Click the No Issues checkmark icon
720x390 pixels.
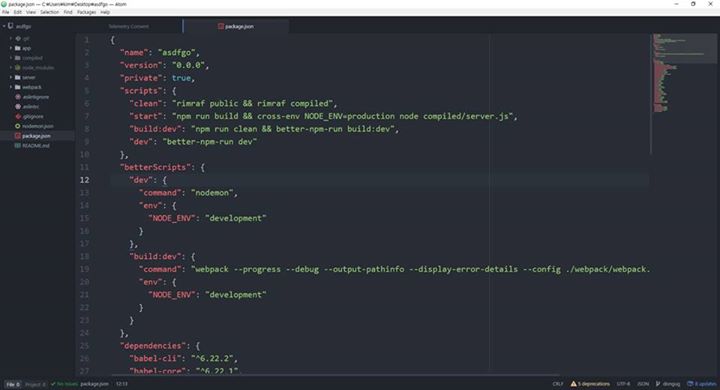click(x=53, y=384)
